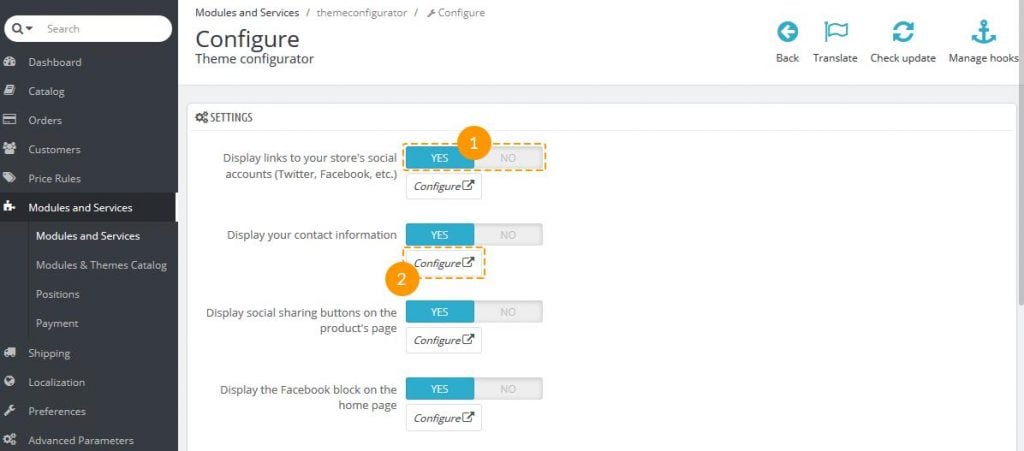
Task: Select Modules & Themes Catalog submenu
Action: 101,265
